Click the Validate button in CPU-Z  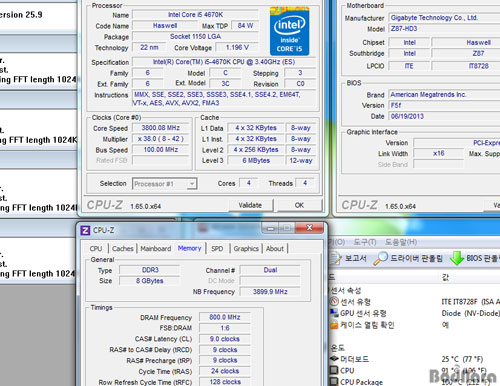click(250, 205)
